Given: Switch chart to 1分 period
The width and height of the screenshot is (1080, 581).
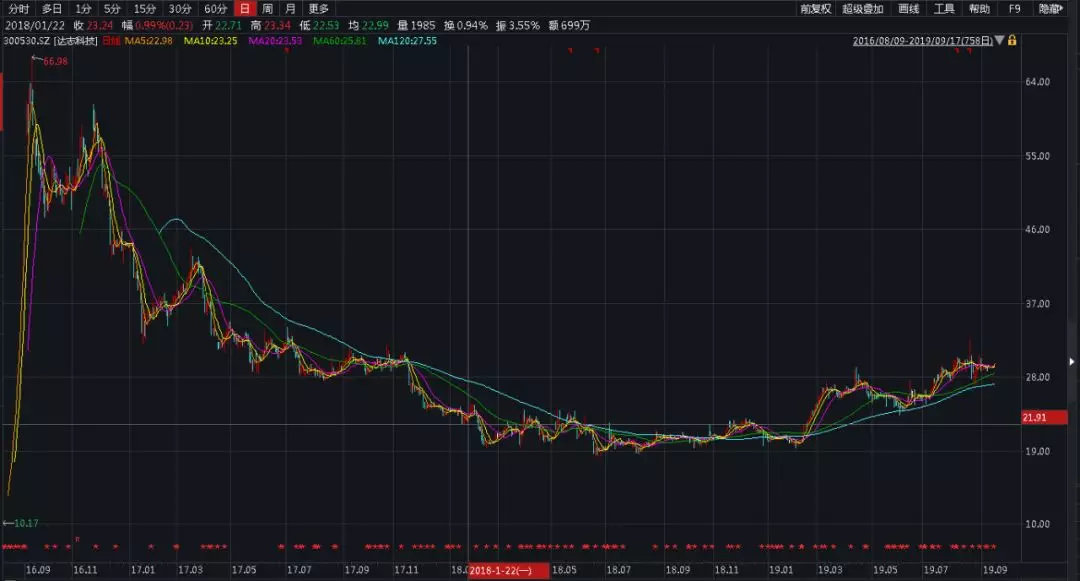Looking at the screenshot, I should 84,9.
